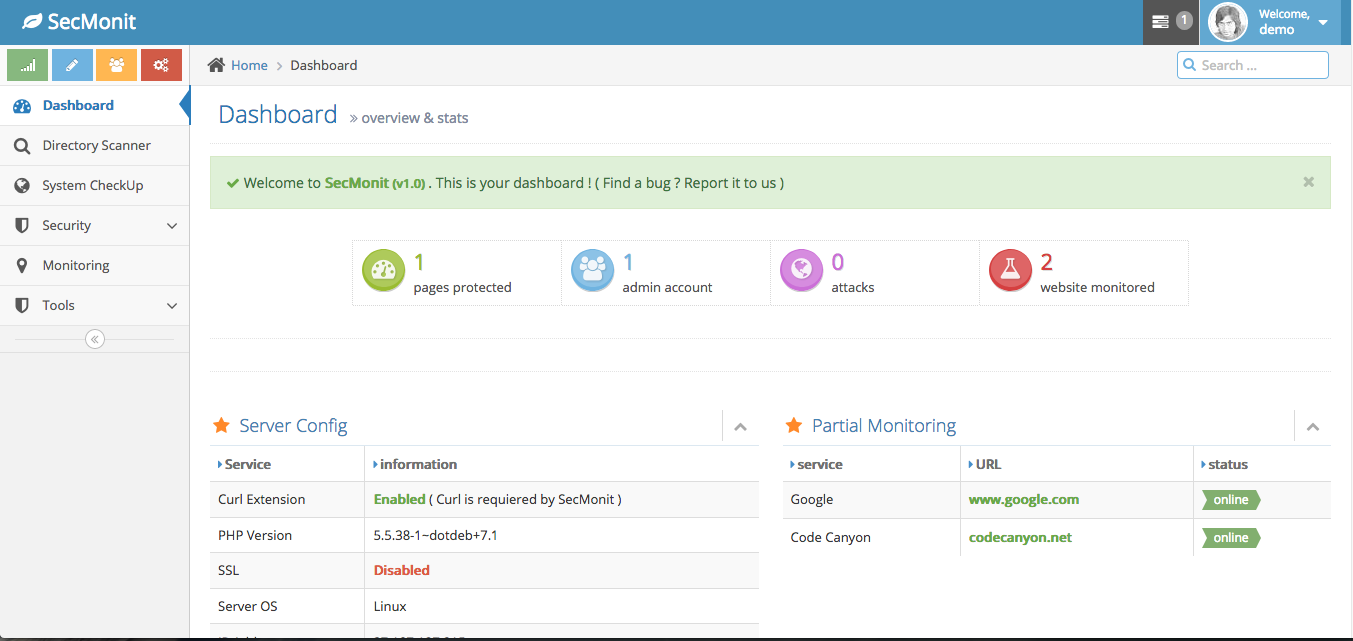Click the Home breadcrumb link
Image resolution: width=1353 pixels, height=641 pixels.
(x=249, y=65)
